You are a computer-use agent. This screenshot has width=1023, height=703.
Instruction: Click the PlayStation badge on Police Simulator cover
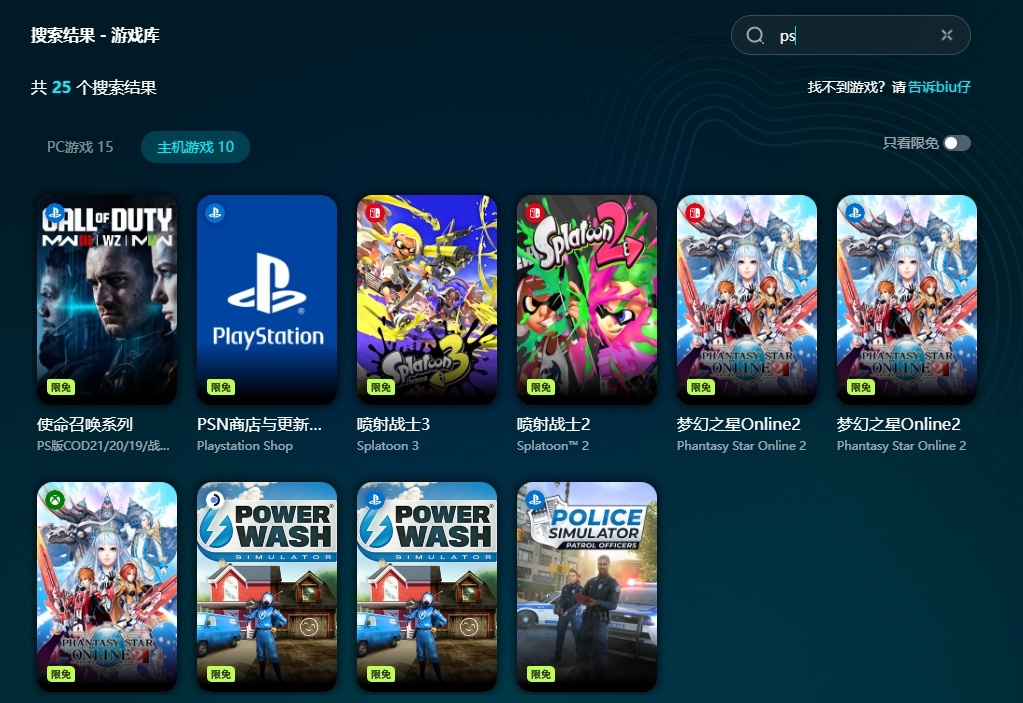(534, 500)
